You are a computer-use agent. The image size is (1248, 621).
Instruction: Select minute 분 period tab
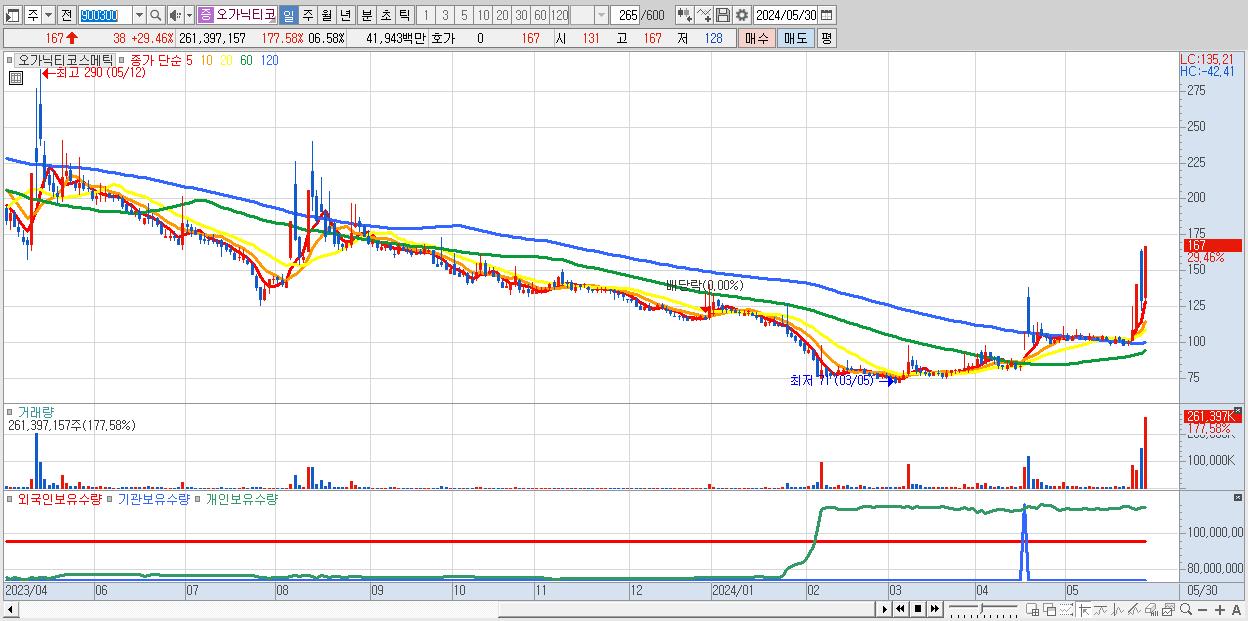coord(366,15)
